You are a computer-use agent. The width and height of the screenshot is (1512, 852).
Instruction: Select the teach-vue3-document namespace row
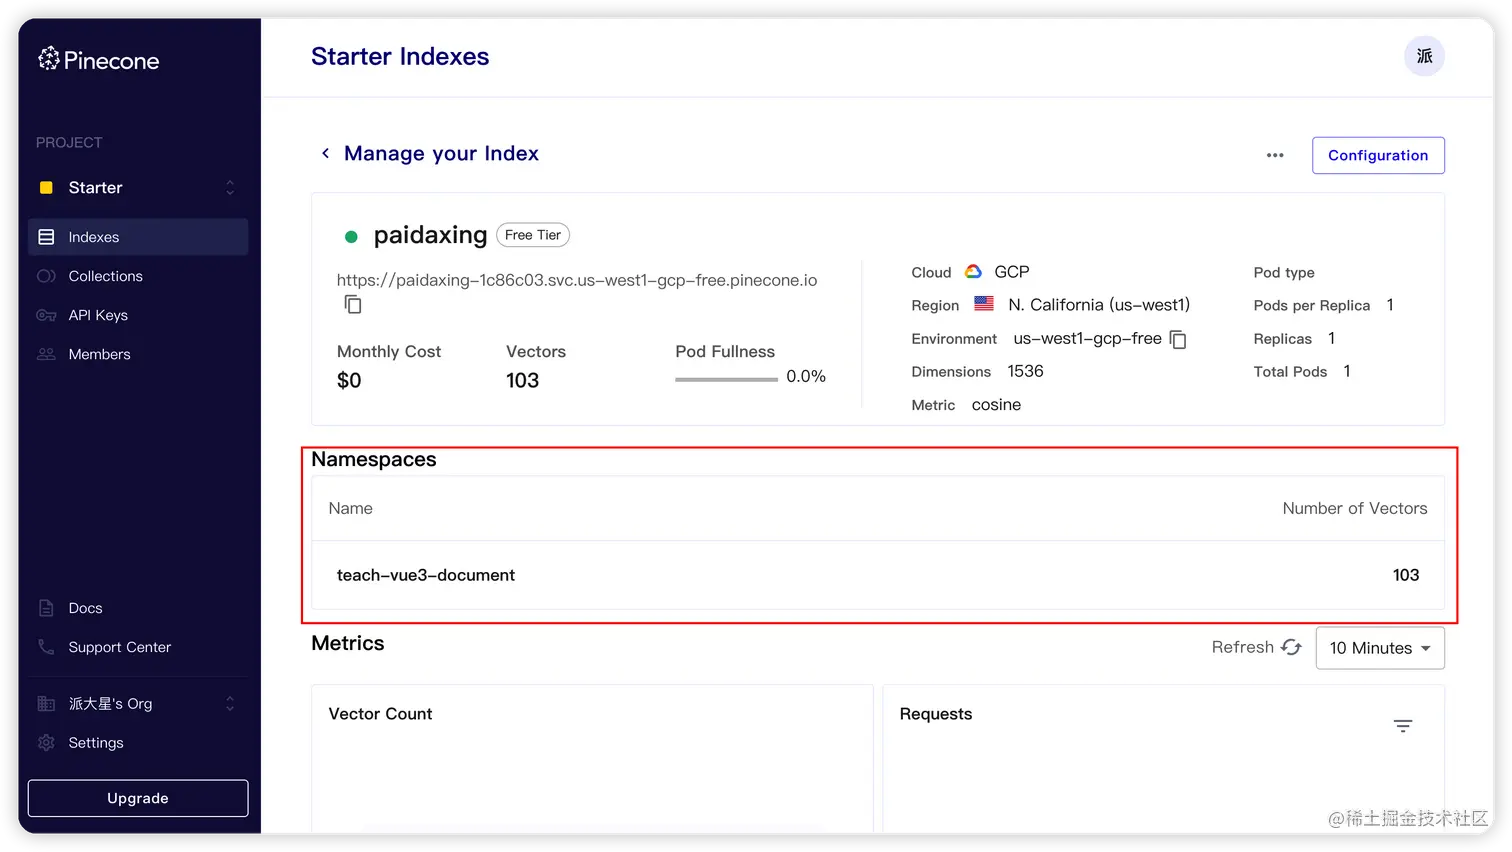(x=878, y=575)
